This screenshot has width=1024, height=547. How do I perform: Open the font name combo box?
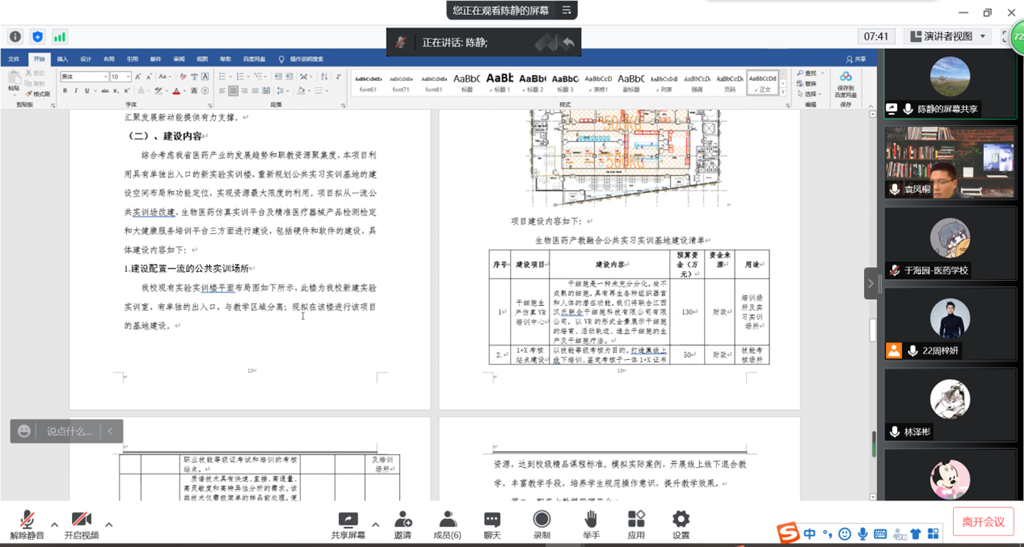click(84, 76)
